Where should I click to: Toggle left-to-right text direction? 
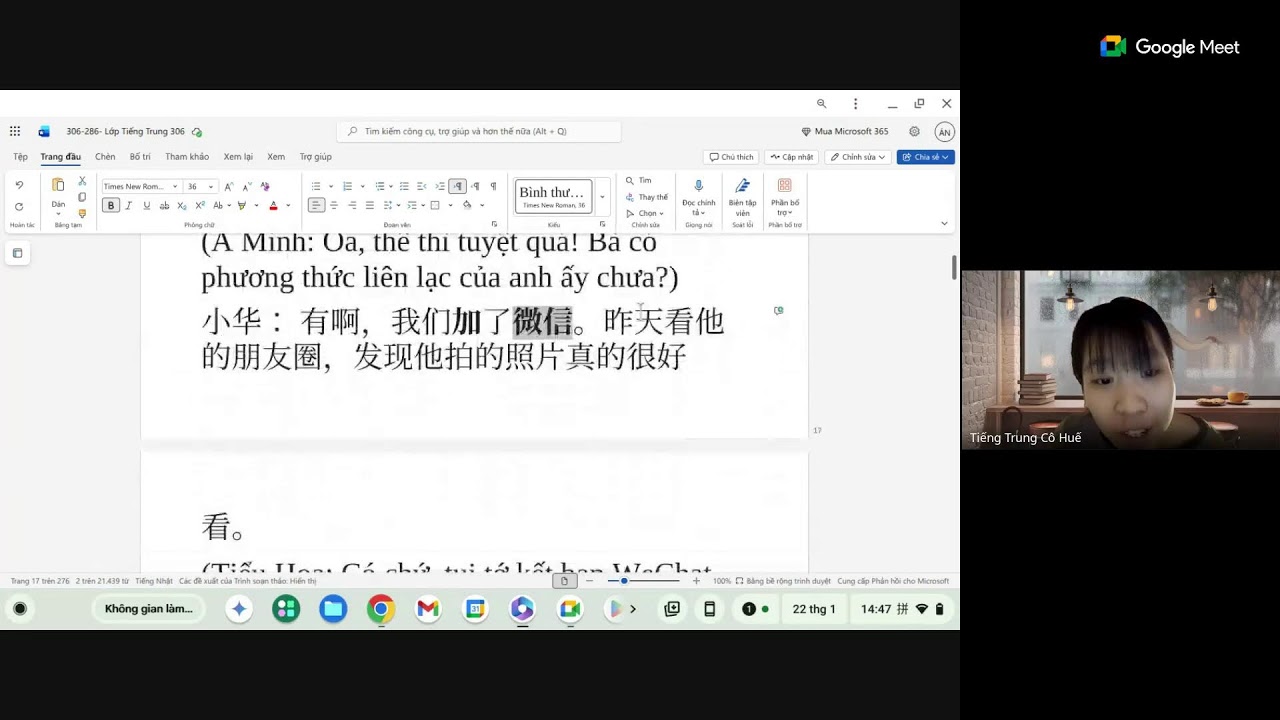[457, 186]
